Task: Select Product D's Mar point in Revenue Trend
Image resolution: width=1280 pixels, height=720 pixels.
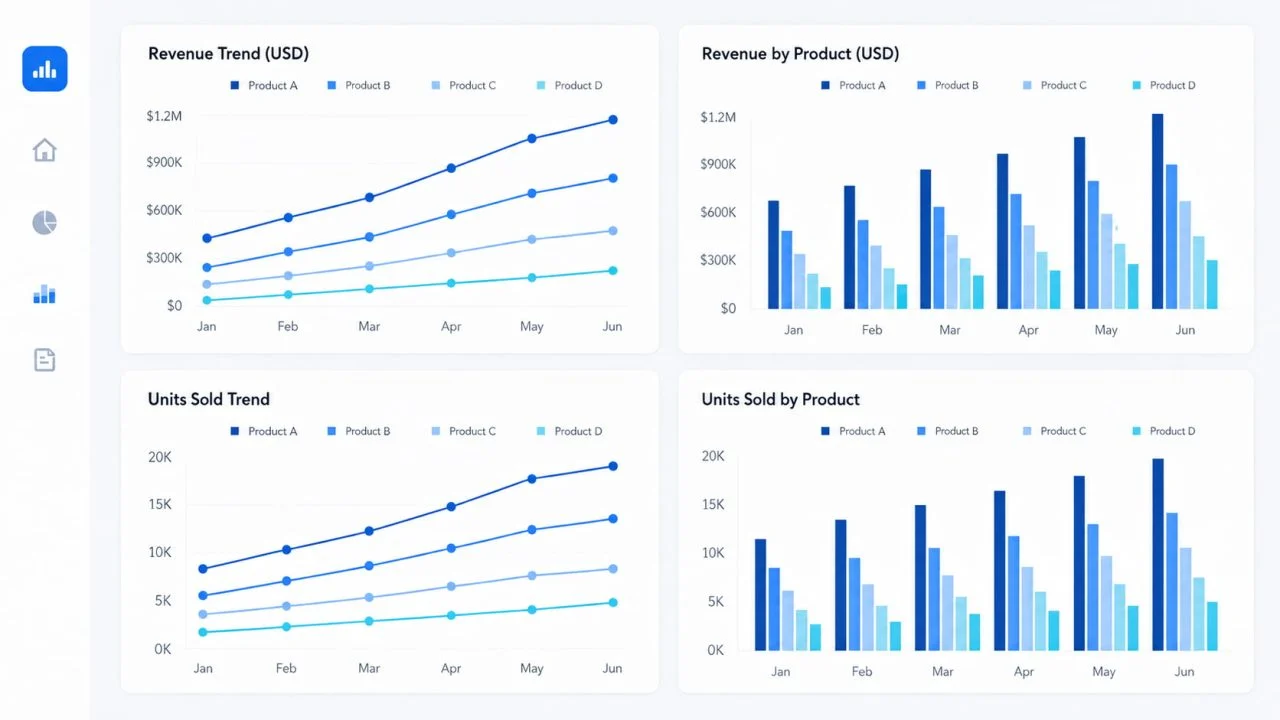Action: pos(369,289)
